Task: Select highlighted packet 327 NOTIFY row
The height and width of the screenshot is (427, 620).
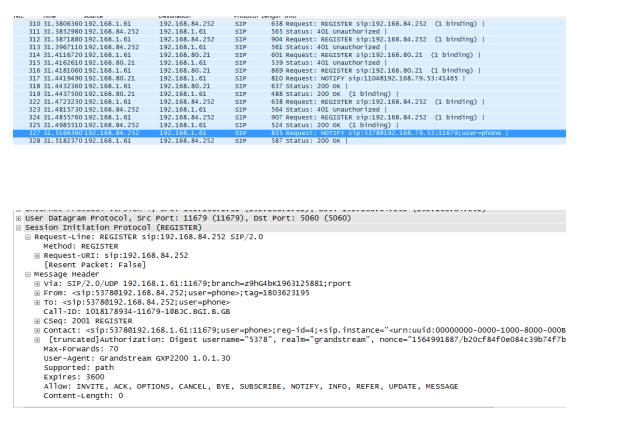Action: (x=289, y=133)
